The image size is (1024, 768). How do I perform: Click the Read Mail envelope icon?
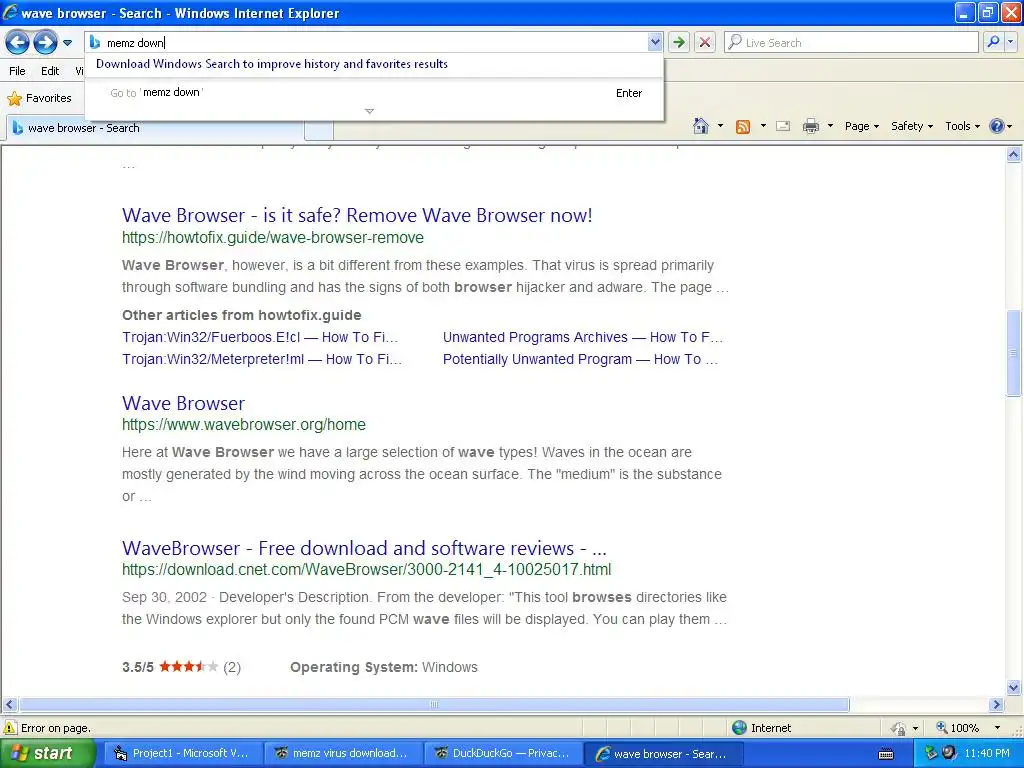(x=783, y=126)
